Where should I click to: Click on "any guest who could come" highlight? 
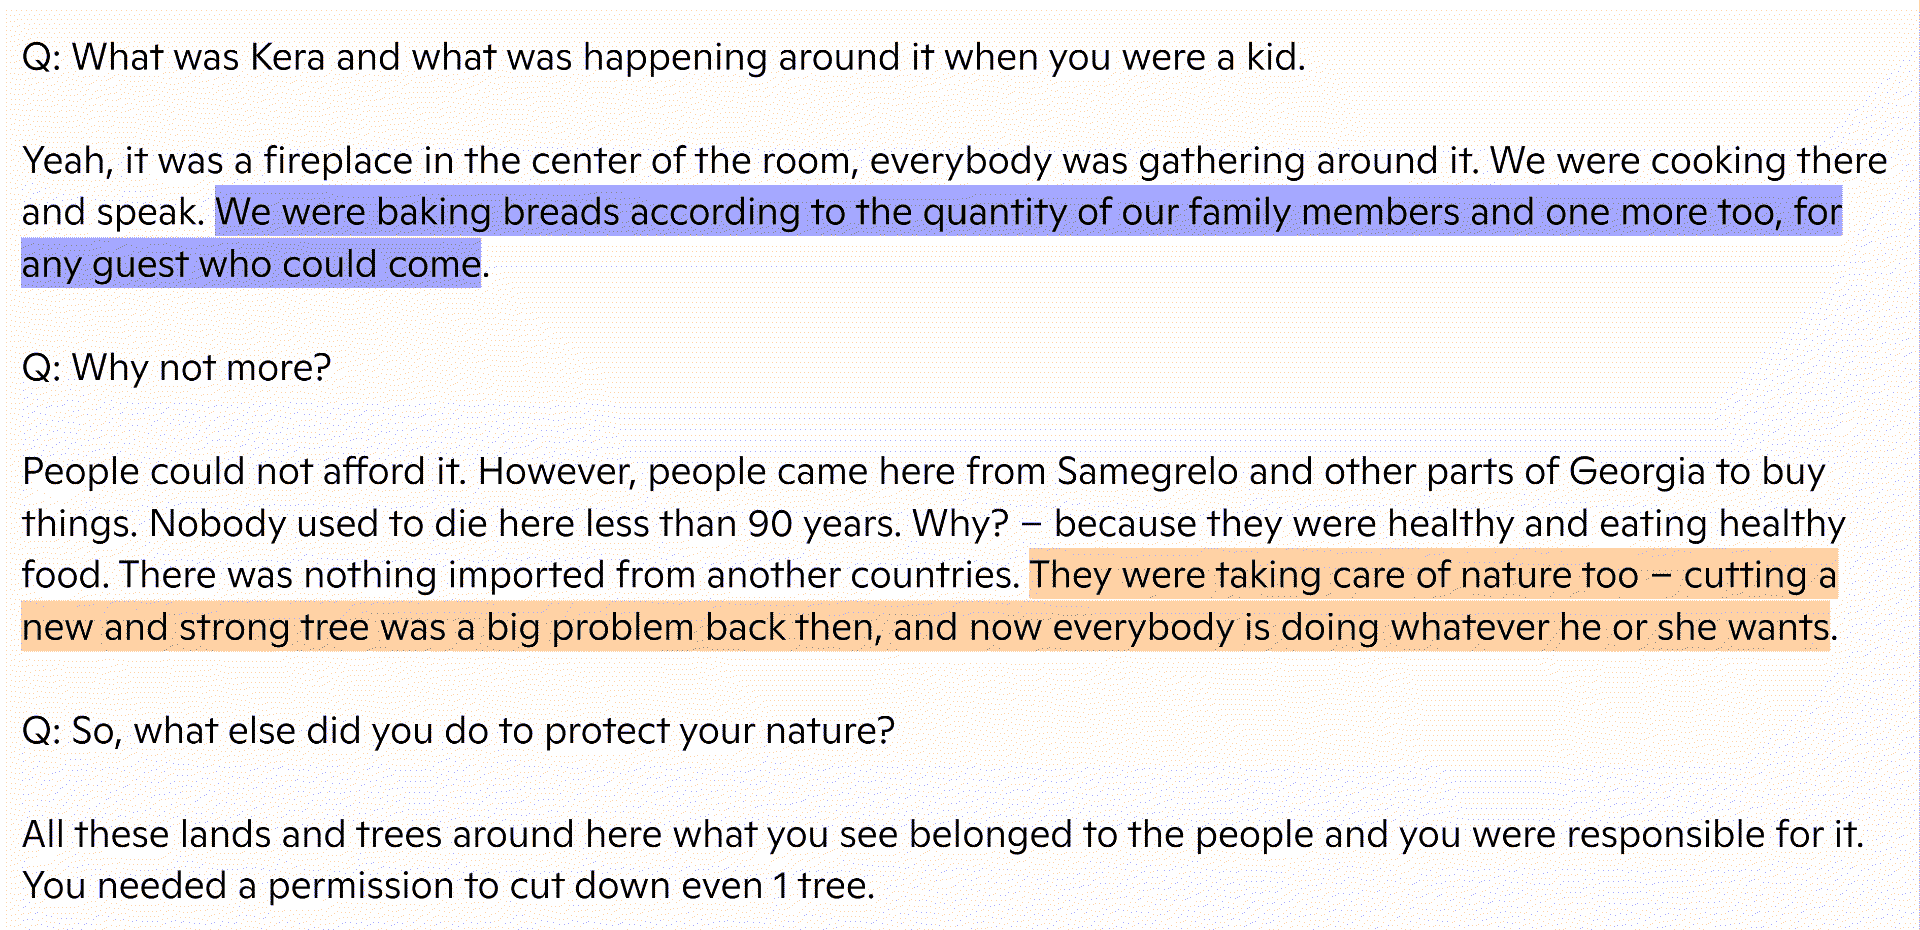251,265
